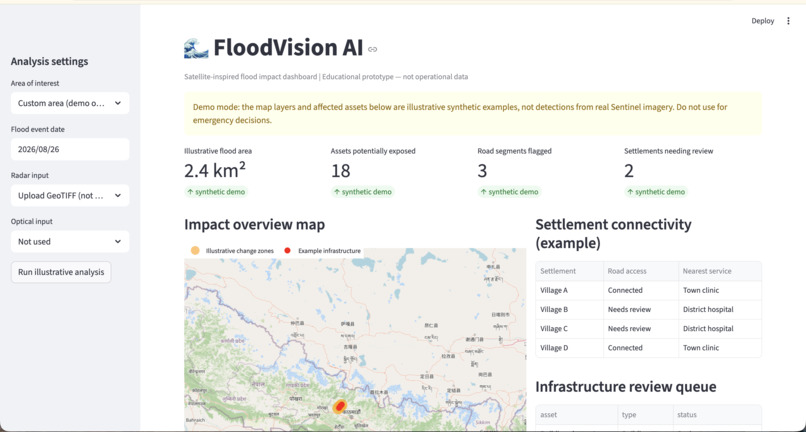Select the Settlement column header
The height and width of the screenshot is (432, 806).
click(569, 271)
